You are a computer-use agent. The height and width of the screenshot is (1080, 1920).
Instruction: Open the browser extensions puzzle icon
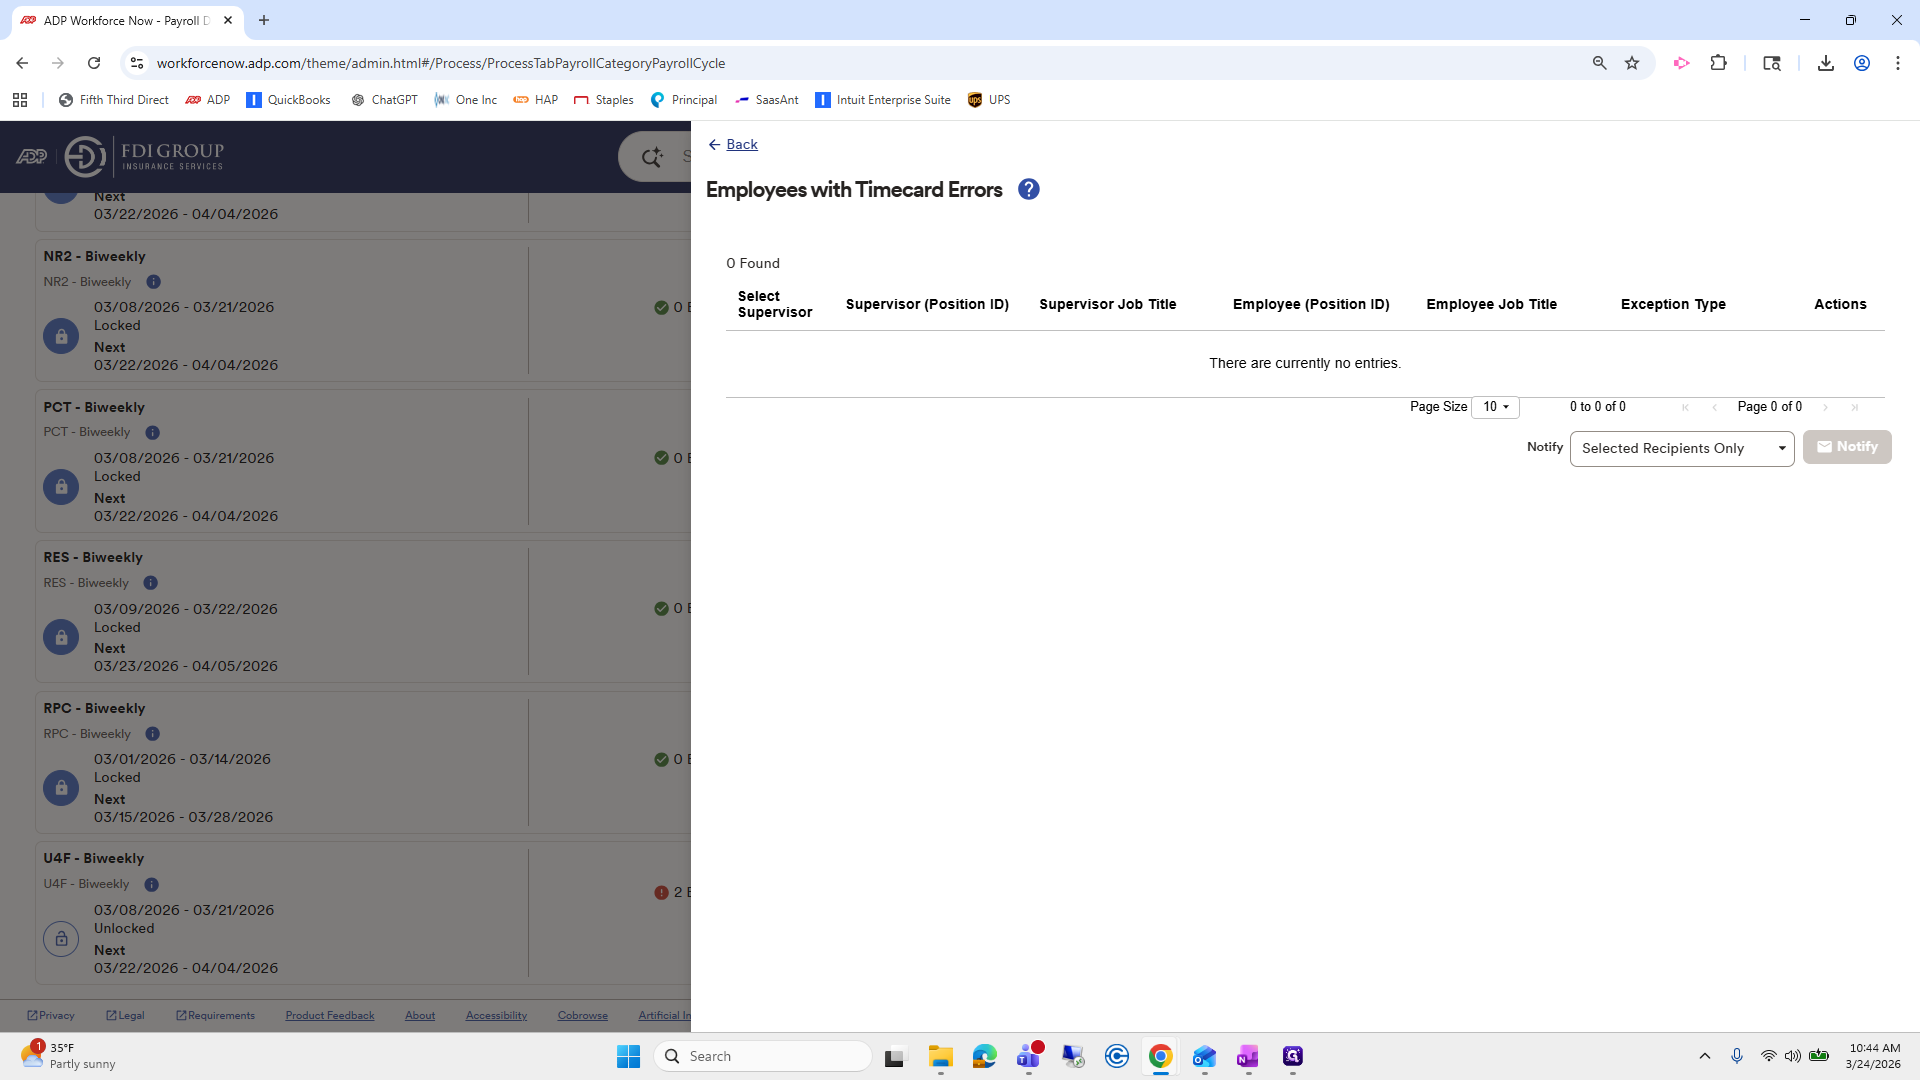1718,63
